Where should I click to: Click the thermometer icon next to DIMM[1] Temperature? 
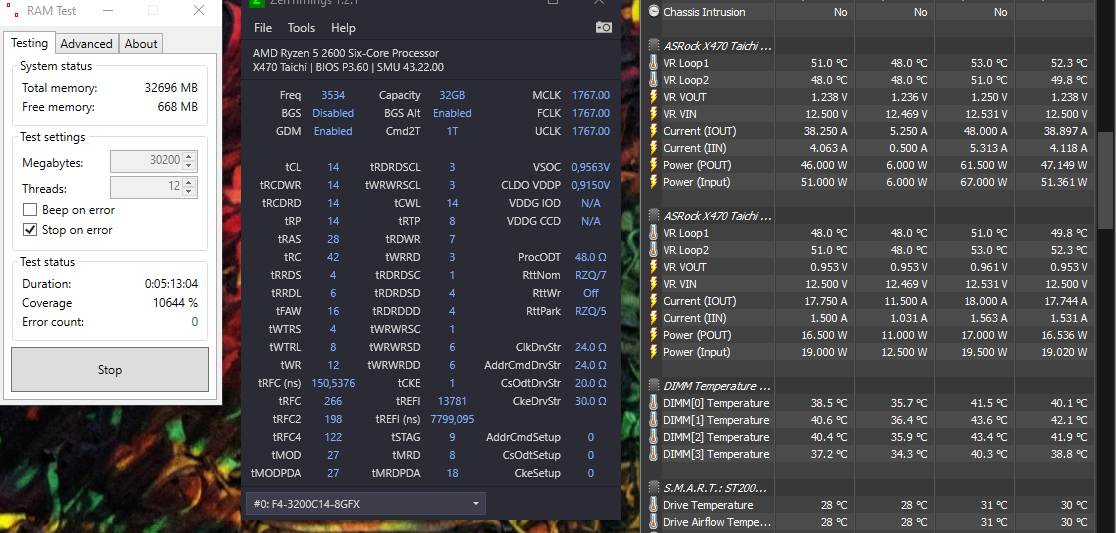coord(654,420)
